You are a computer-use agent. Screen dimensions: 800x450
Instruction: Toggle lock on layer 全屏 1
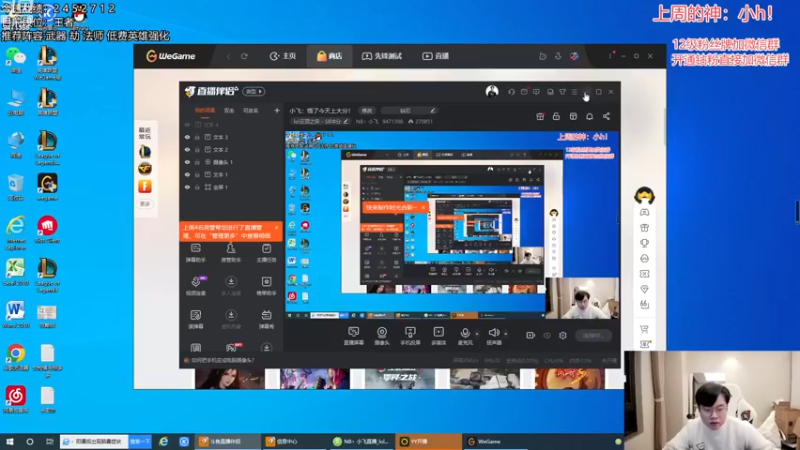tap(197, 187)
